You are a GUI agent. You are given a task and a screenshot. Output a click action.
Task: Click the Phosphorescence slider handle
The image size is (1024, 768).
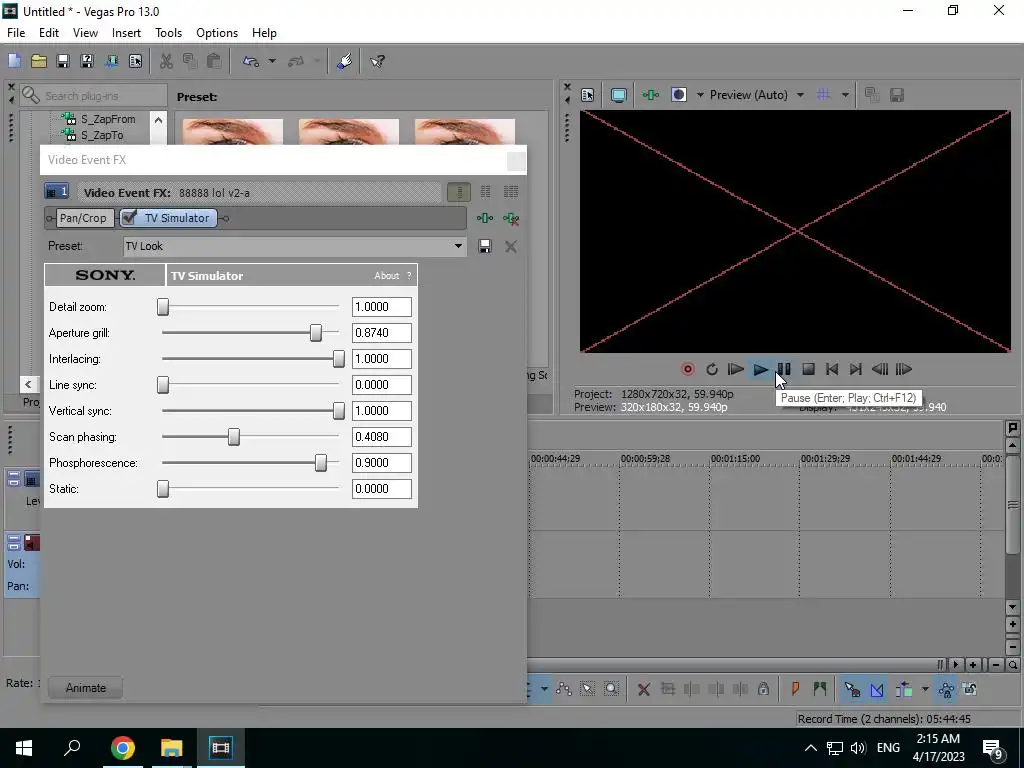tap(321, 463)
